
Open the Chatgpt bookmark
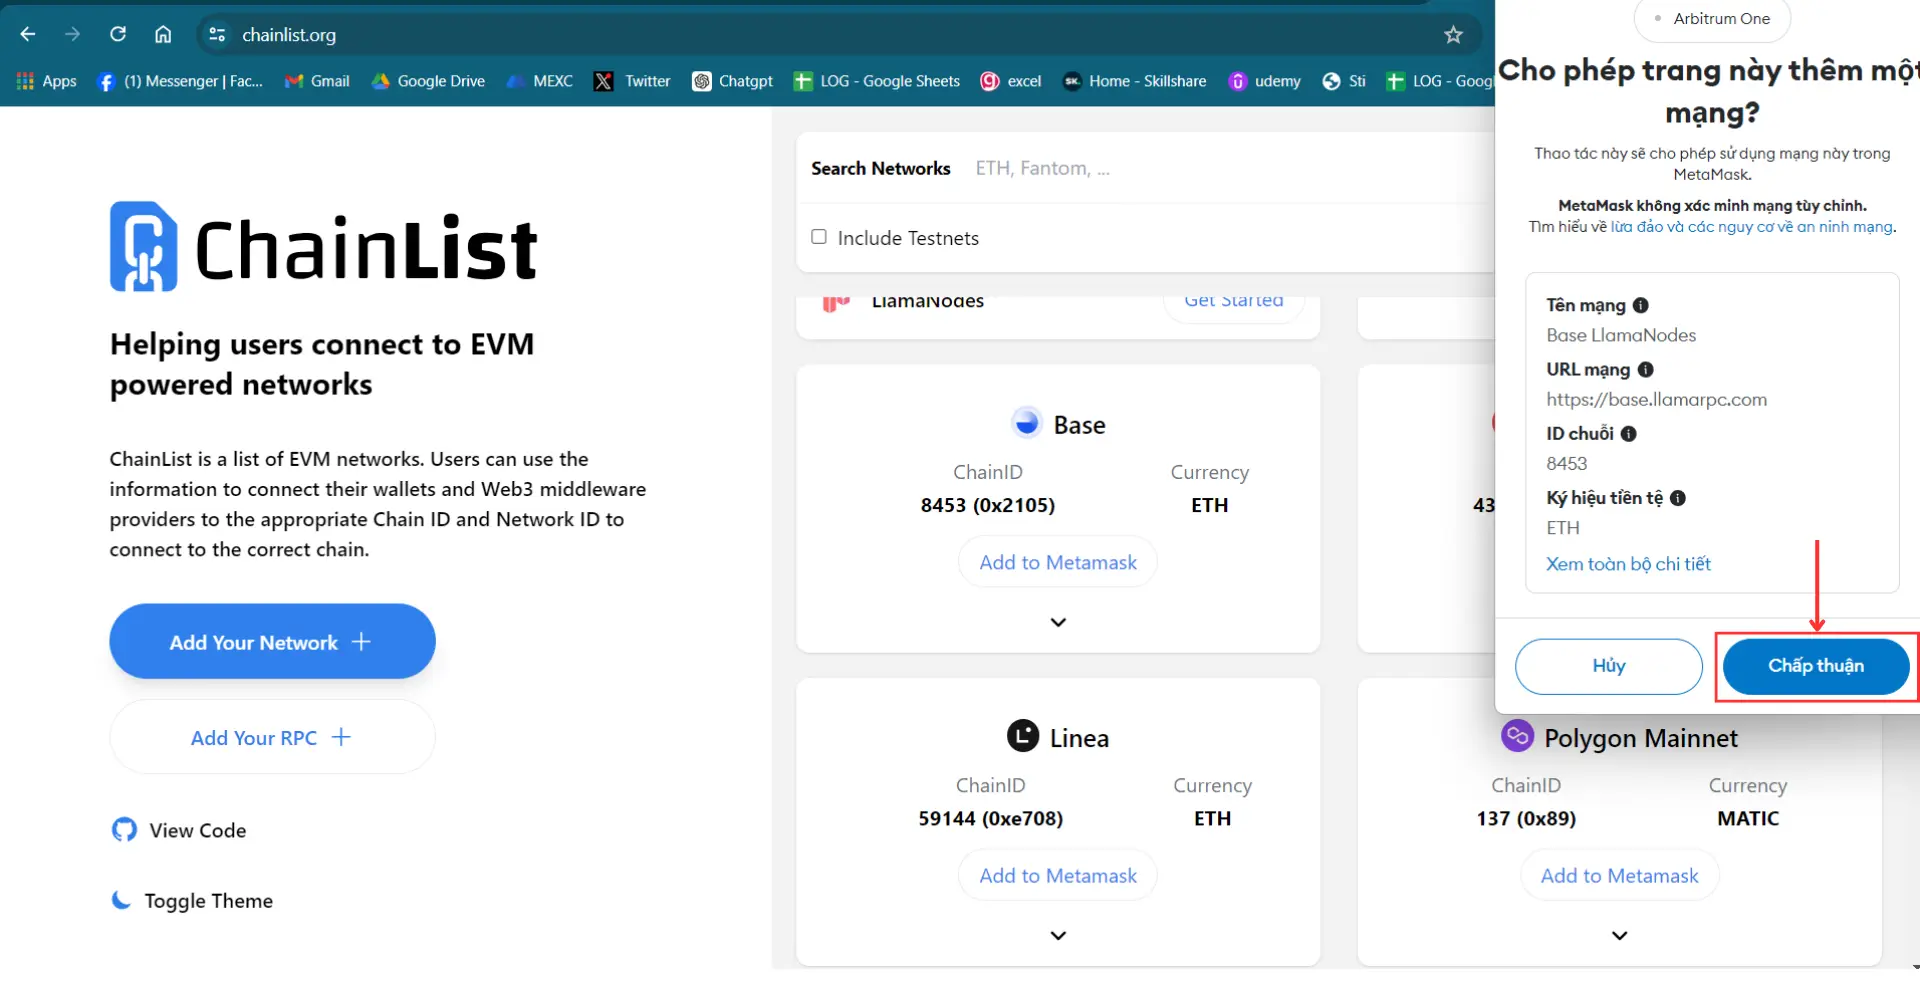click(732, 81)
